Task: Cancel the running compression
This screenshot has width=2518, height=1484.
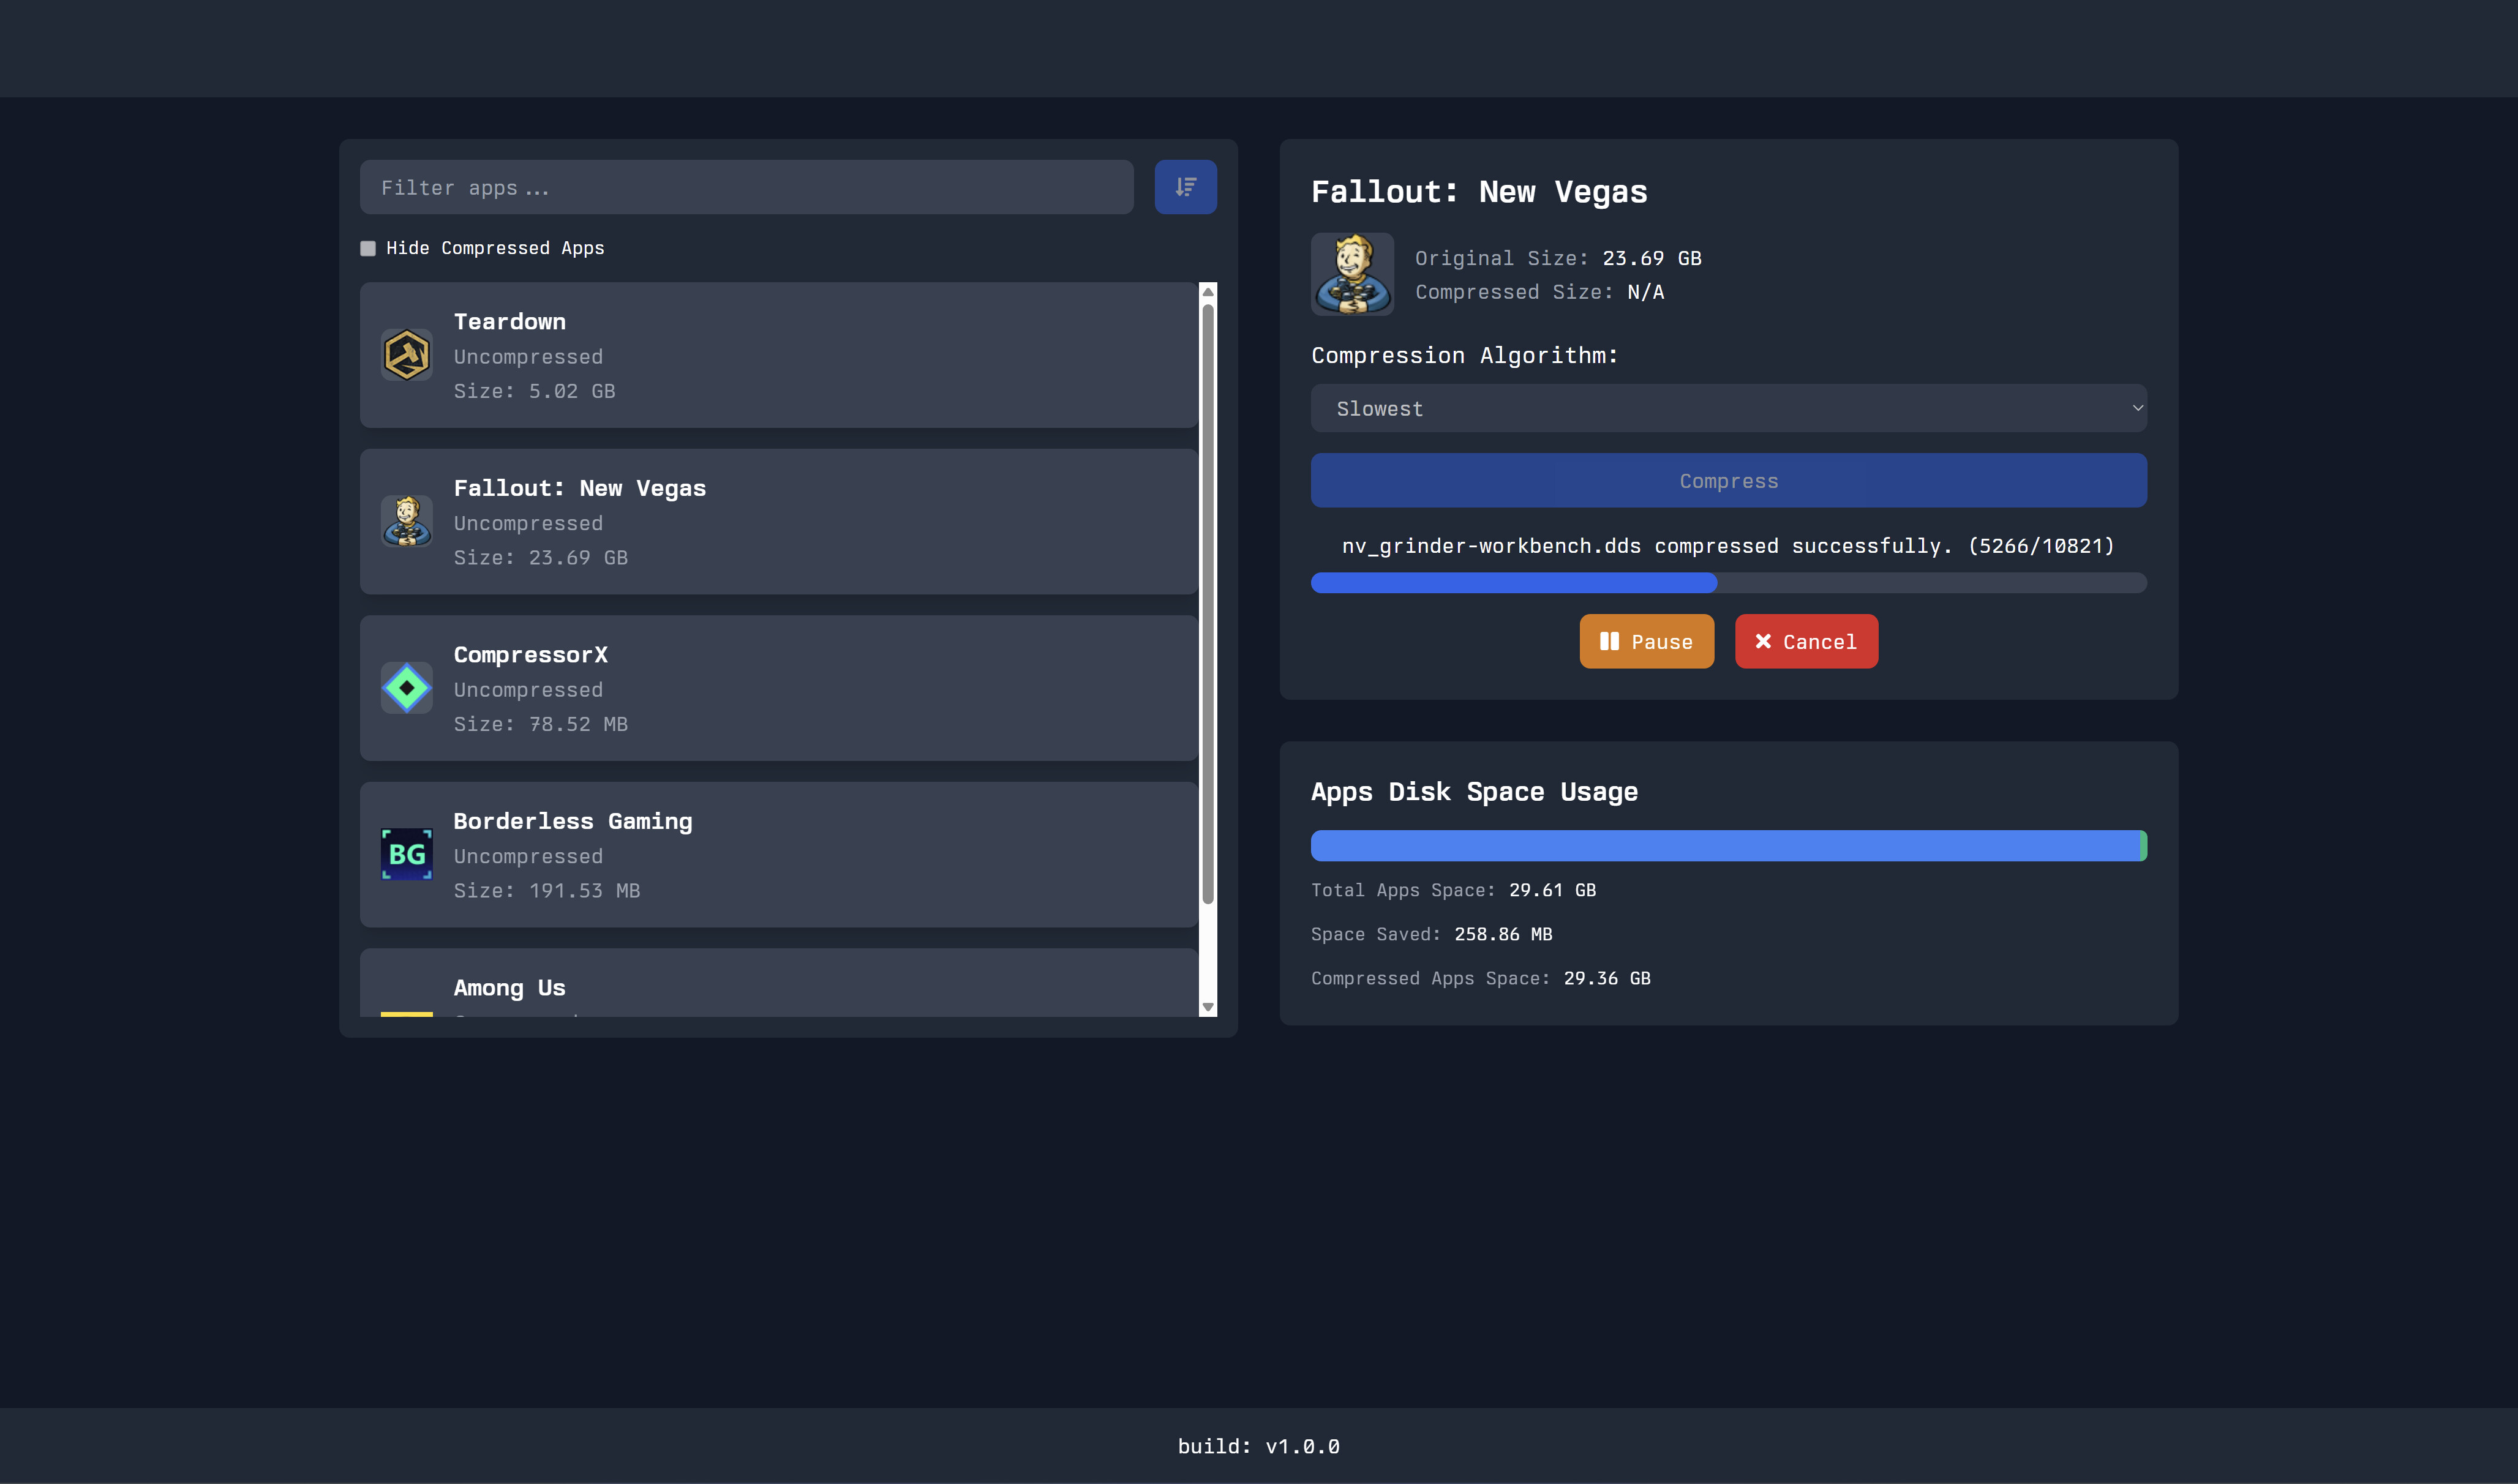Action: [1806, 641]
